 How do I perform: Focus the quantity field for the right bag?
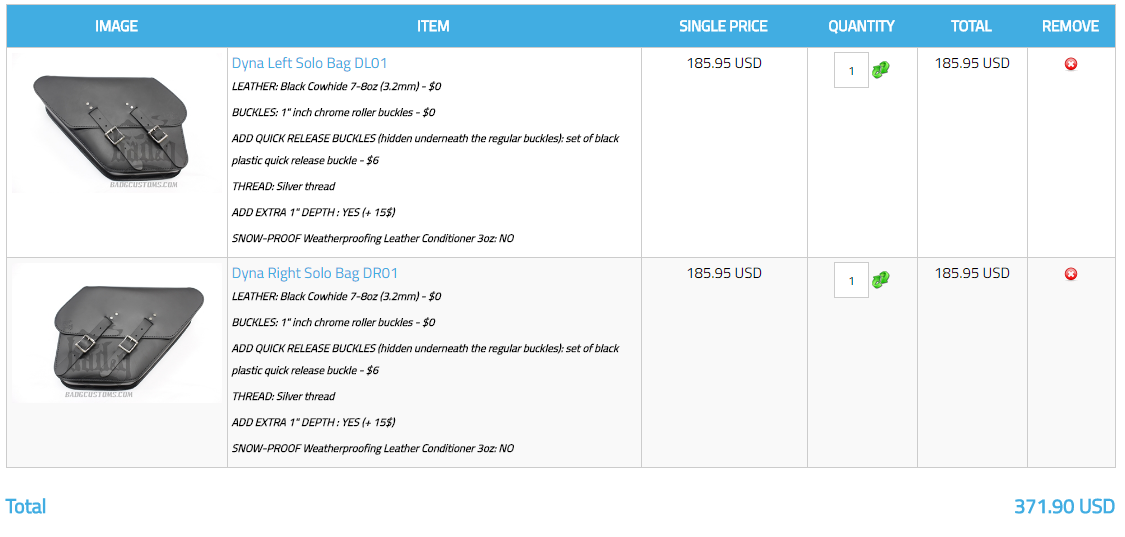851,280
